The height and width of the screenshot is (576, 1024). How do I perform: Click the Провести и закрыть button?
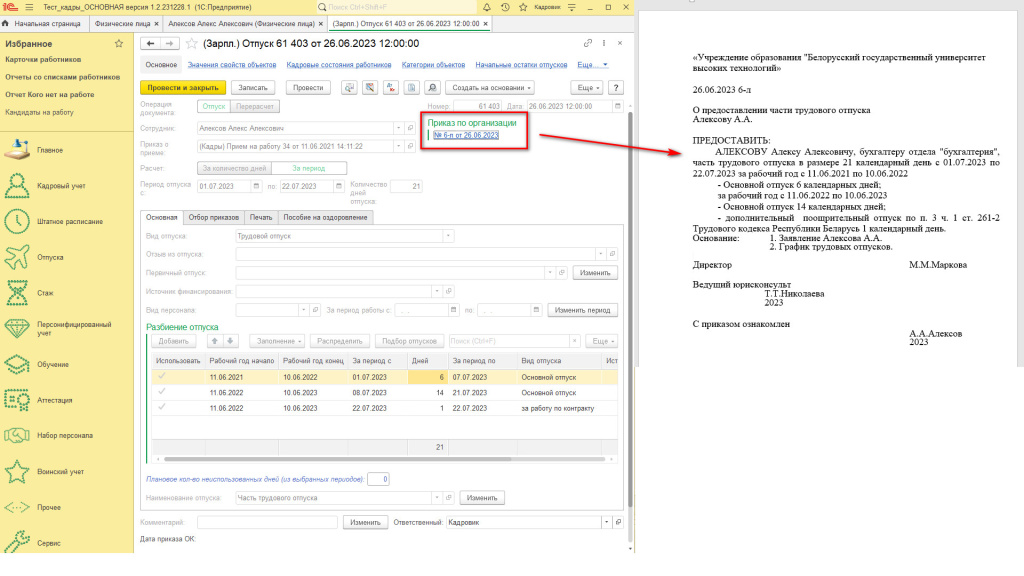[182, 87]
